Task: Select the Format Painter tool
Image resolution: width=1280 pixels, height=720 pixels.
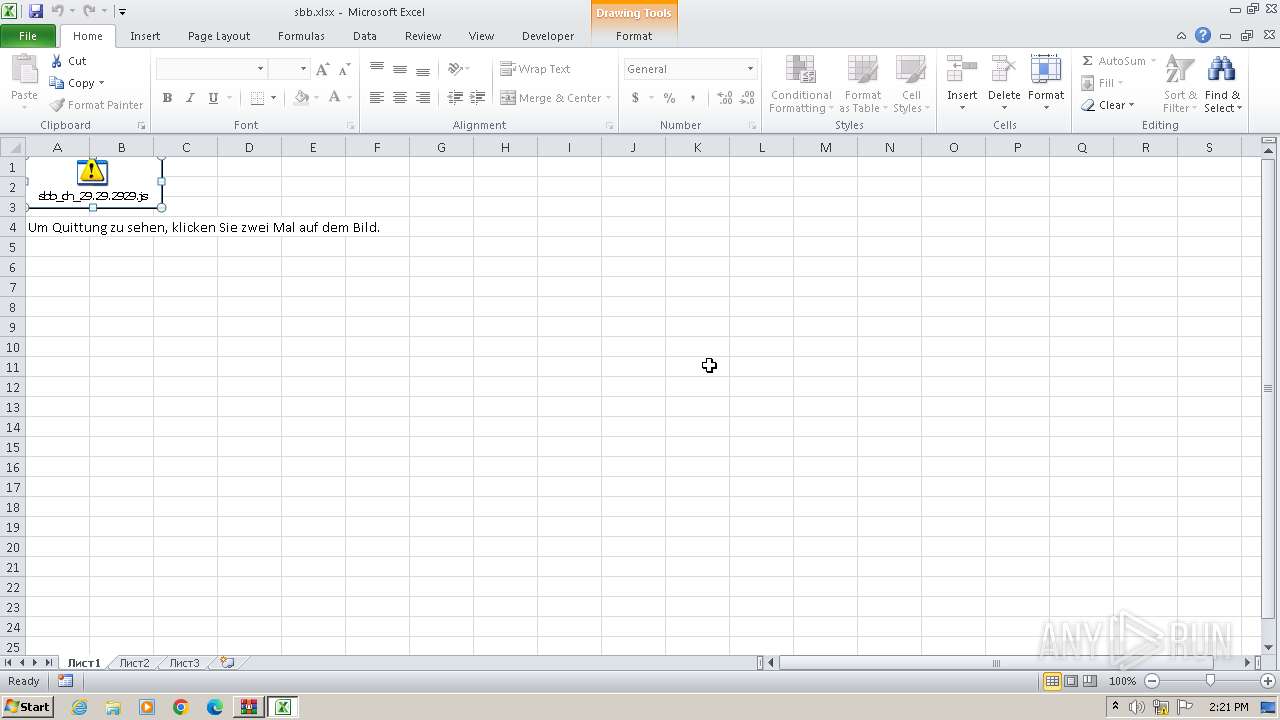Action: 97,105
